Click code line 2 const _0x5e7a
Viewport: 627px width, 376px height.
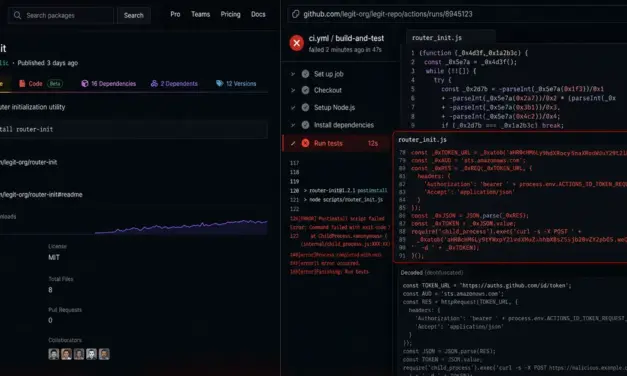point(470,62)
